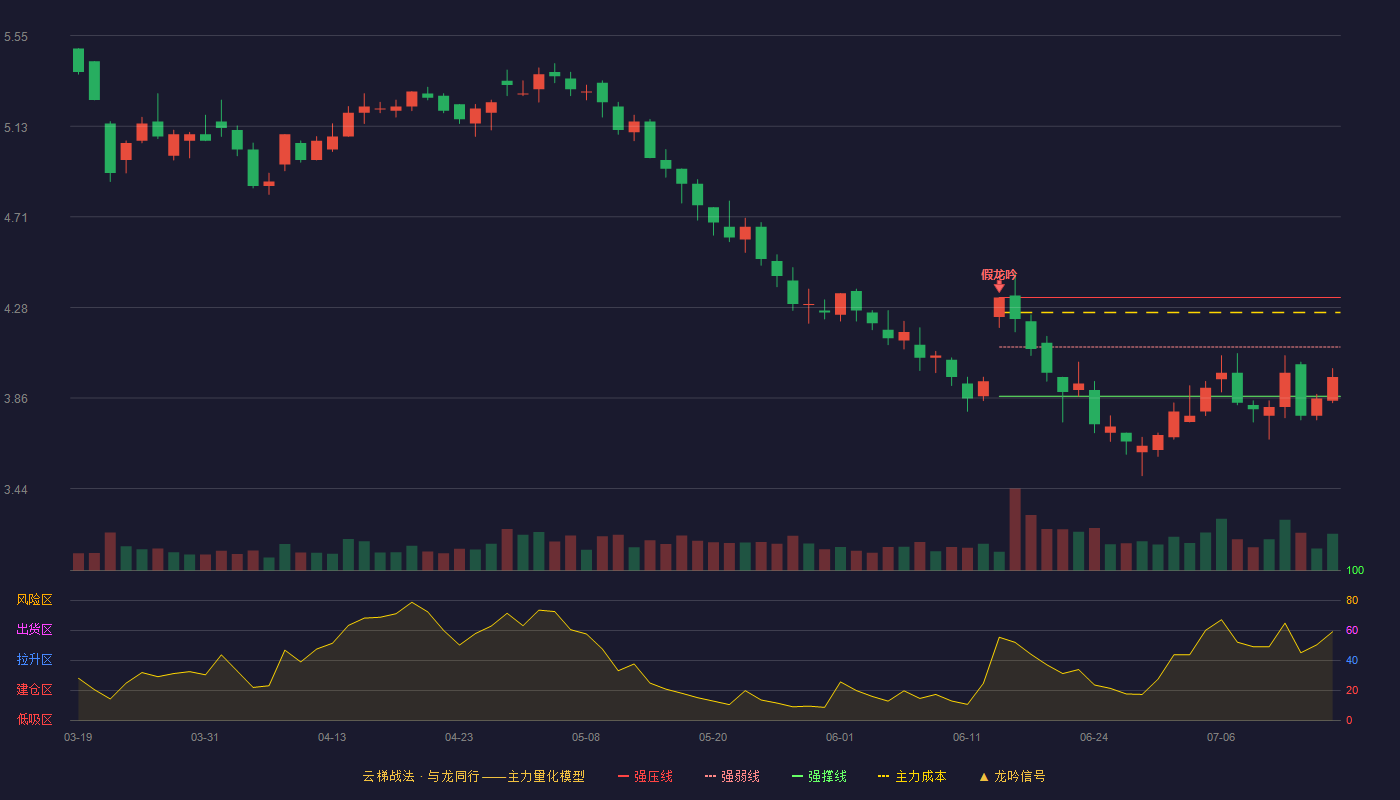1400x800 pixels.
Task: Click the 05-08 date axis label
Action: [x=586, y=737]
